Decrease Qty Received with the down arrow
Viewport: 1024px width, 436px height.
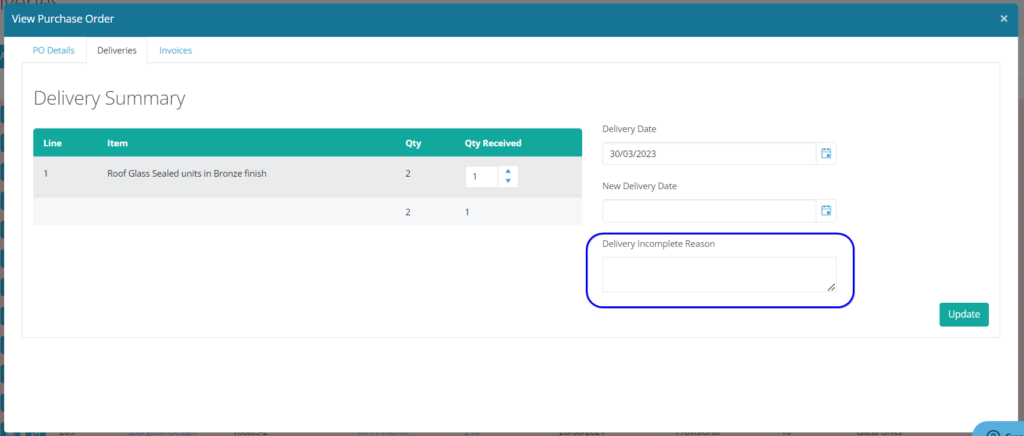(x=508, y=181)
